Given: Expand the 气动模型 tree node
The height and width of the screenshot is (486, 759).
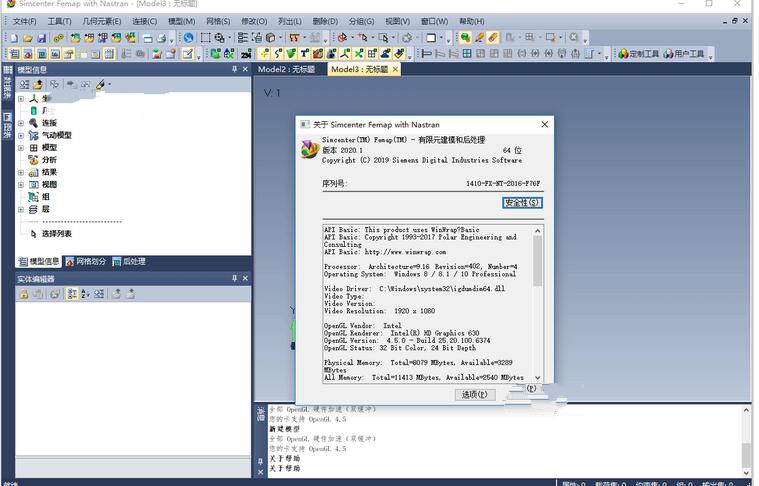Looking at the screenshot, I should pos(21,135).
